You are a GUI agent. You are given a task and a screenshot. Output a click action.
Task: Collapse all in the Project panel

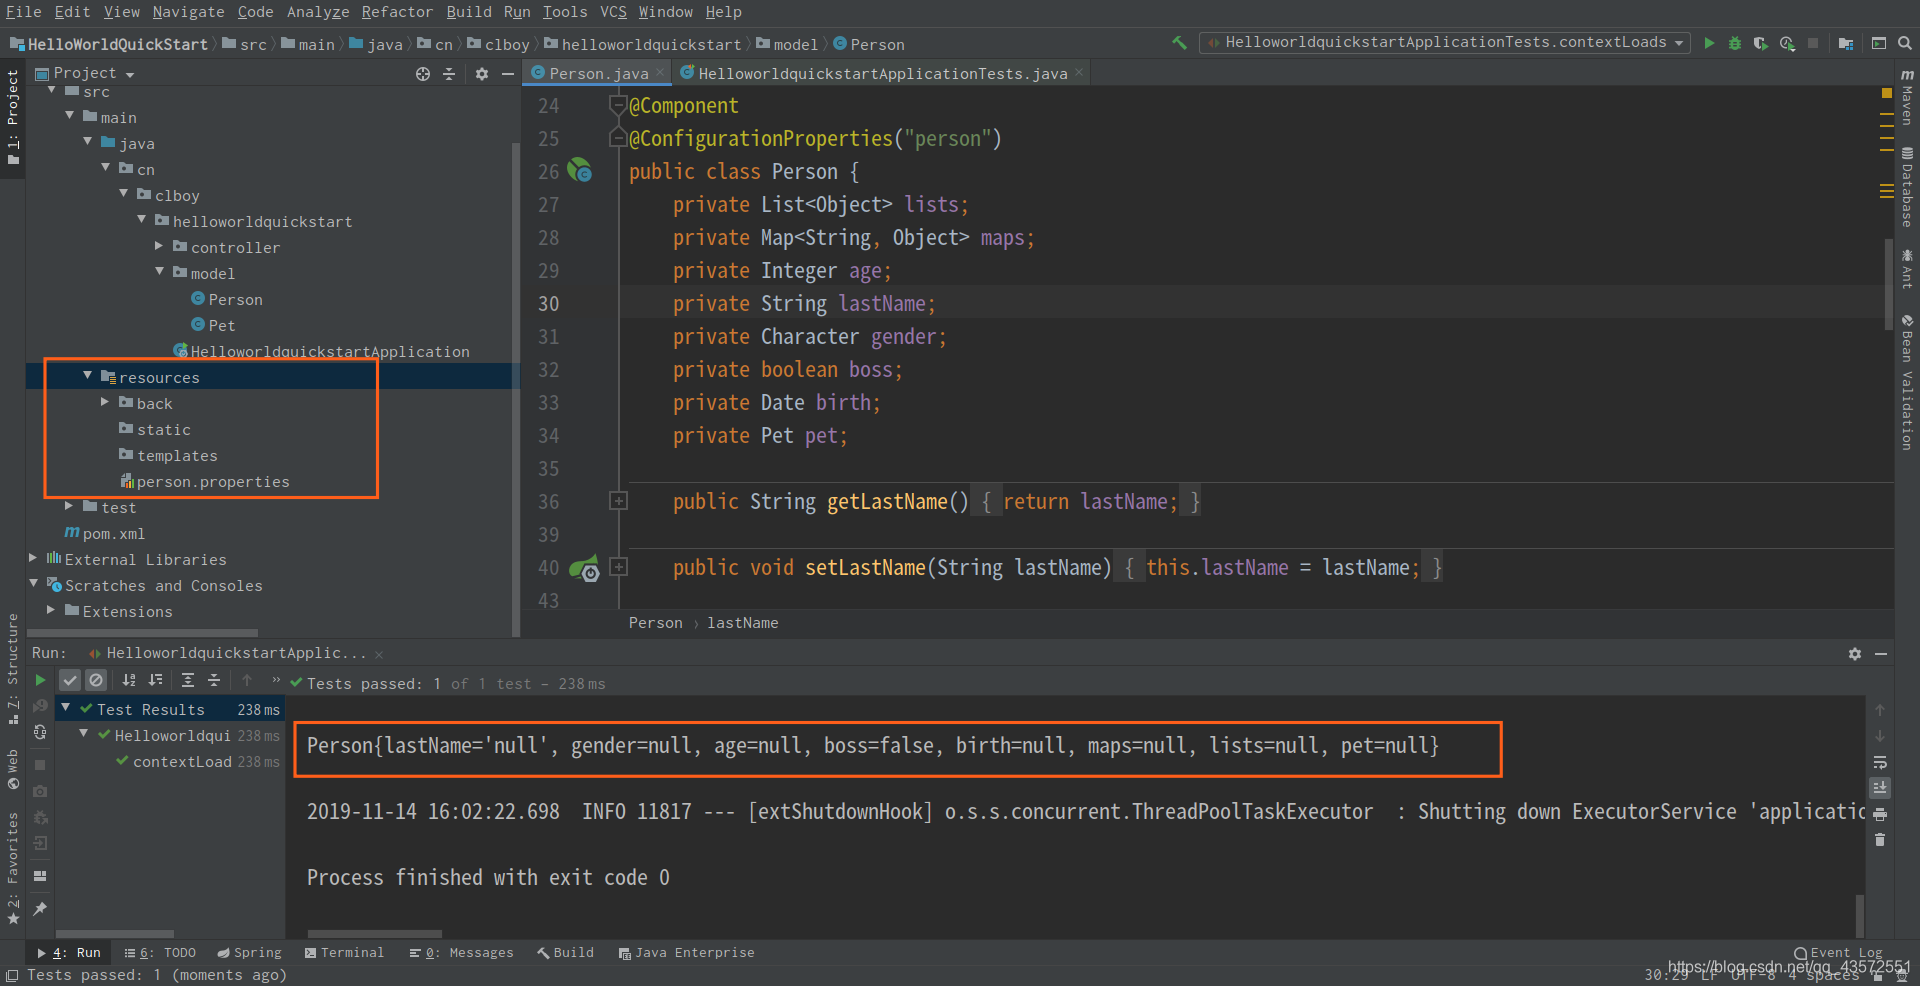tap(449, 74)
